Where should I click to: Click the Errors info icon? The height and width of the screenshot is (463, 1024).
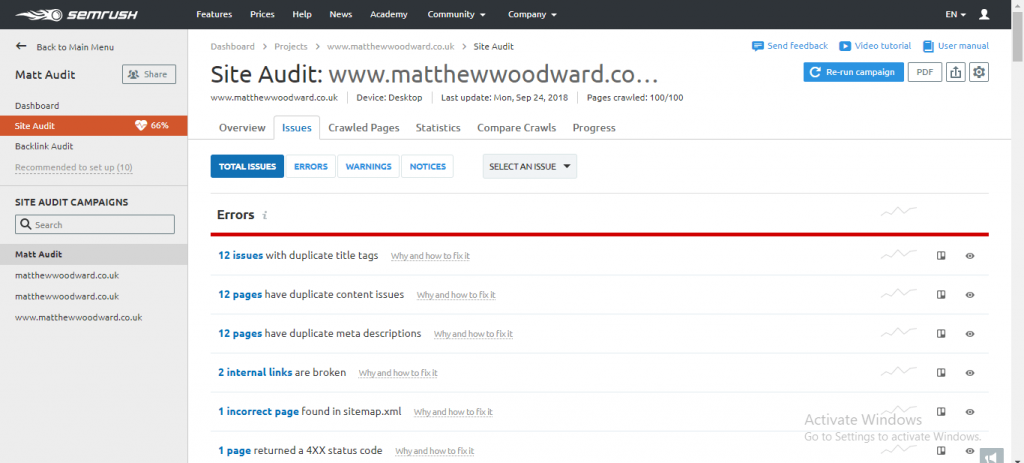265,216
